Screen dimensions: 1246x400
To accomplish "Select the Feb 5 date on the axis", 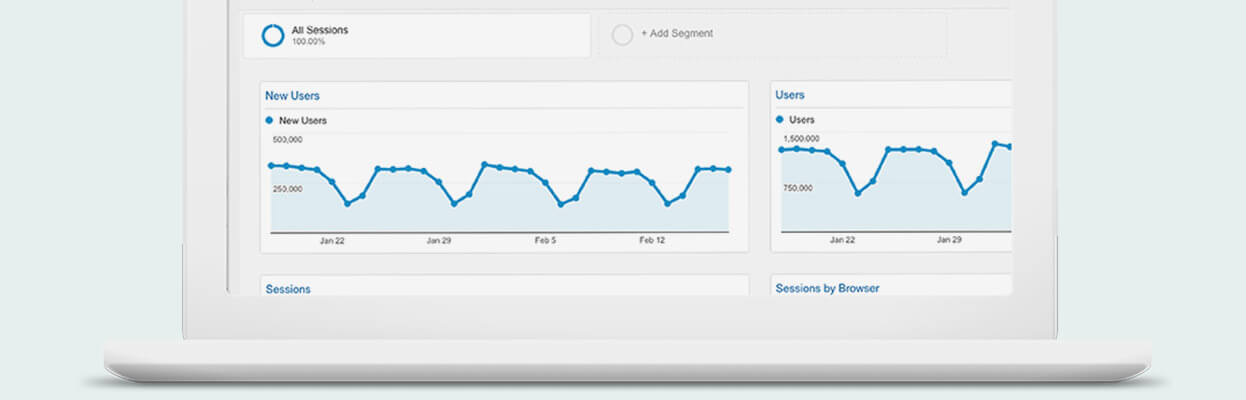I will click(545, 241).
